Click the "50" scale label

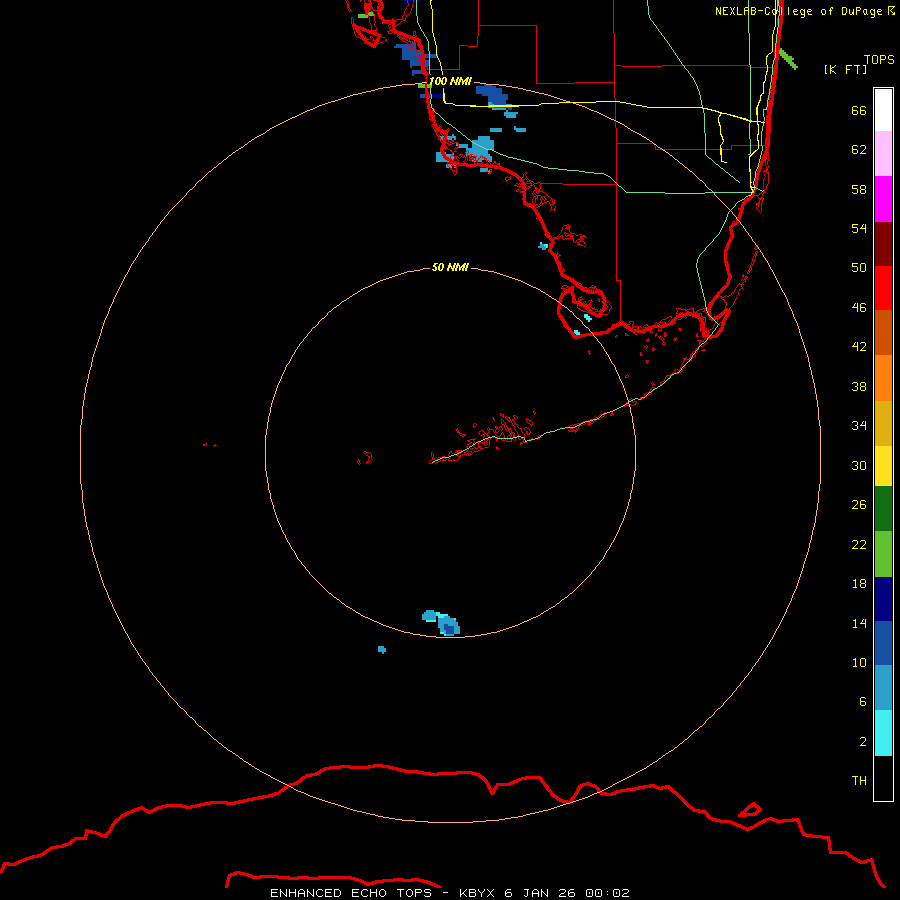point(859,267)
